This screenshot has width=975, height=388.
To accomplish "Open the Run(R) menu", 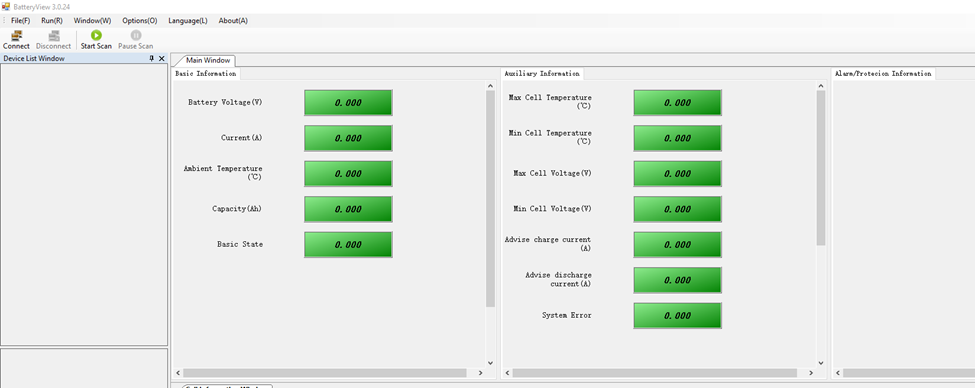I will pyautogui.click(x=52, y=21).
